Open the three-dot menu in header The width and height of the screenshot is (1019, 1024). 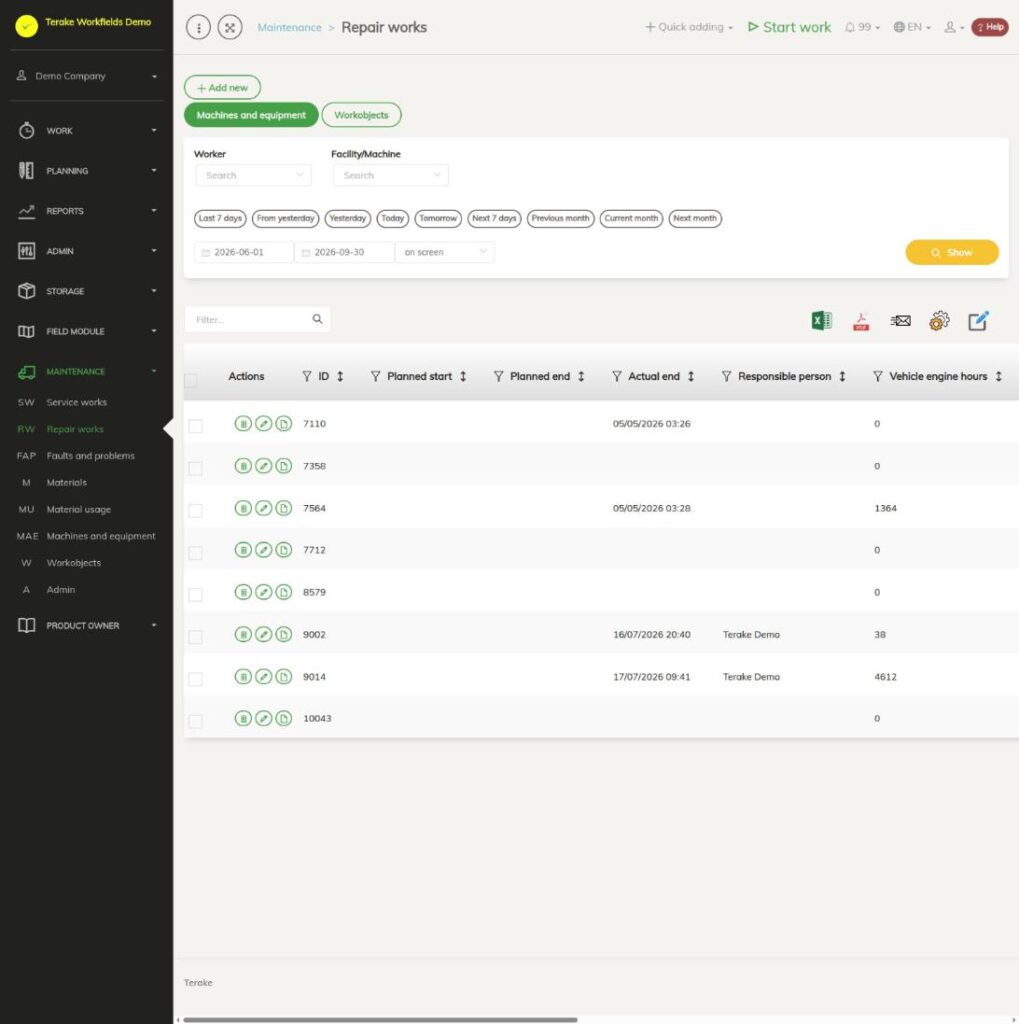point(199,27)
